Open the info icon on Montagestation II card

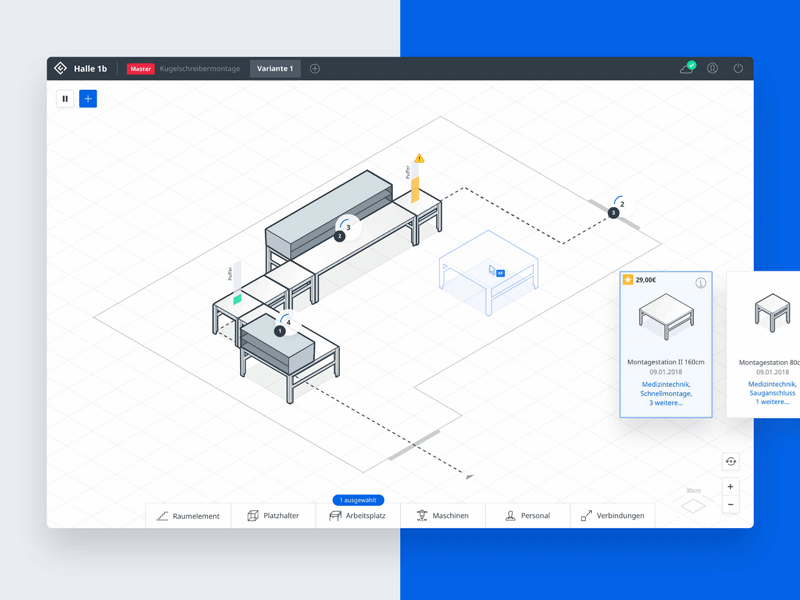click(700, 283)
